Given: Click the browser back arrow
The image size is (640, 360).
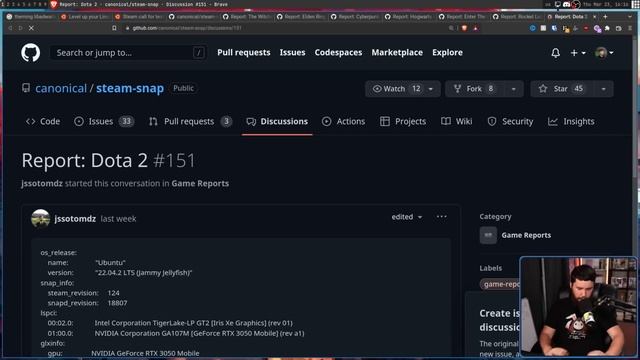Looking at the screenshot, I should 10,28.
